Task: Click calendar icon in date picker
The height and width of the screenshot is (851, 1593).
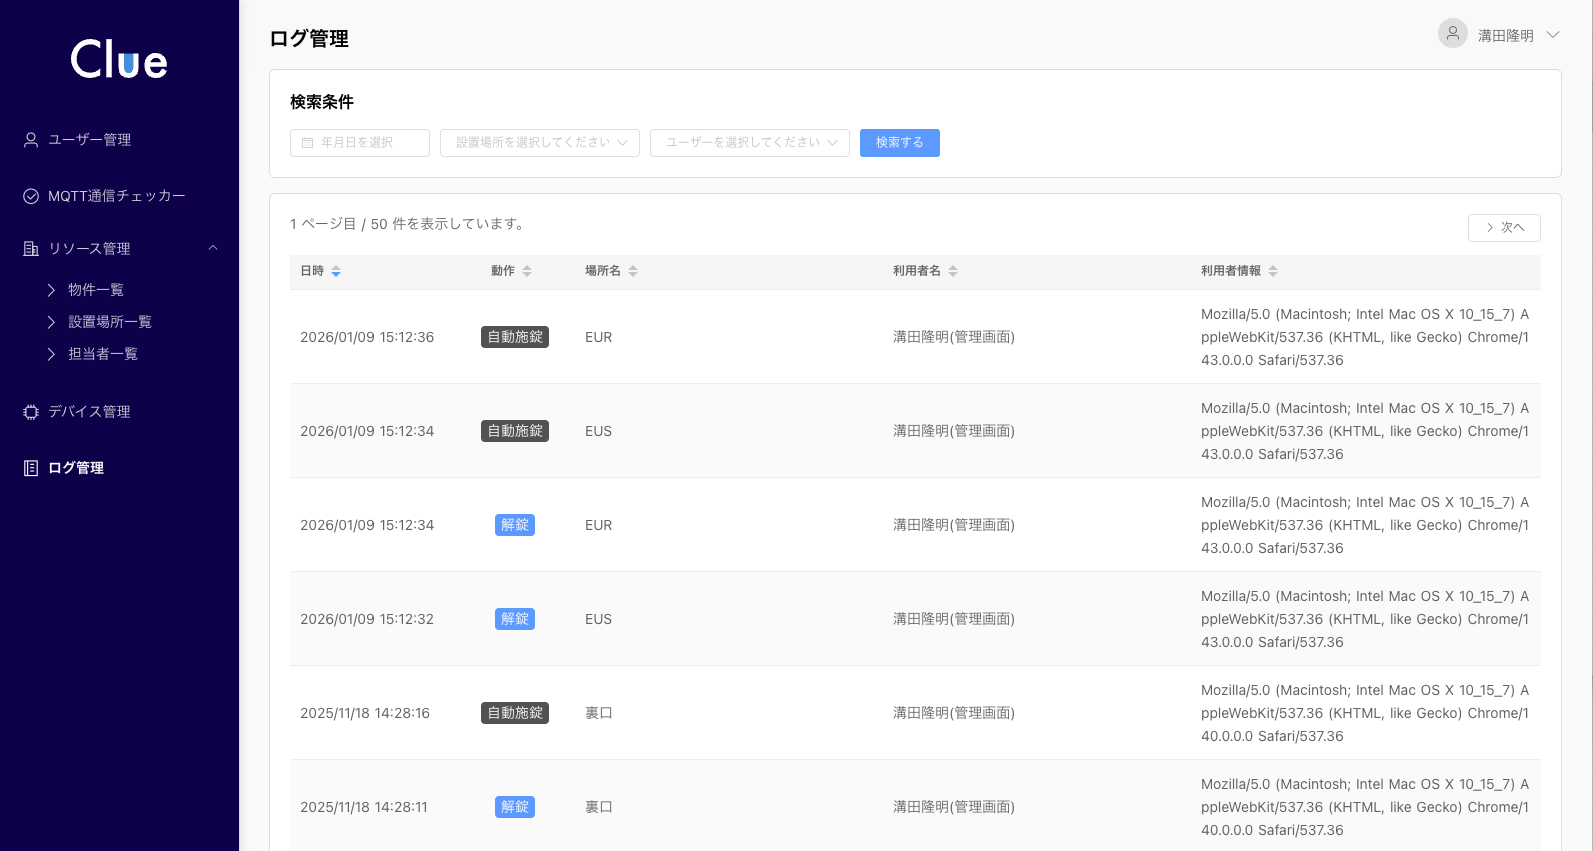Action: pyautogui.click(x=308, y=143)
